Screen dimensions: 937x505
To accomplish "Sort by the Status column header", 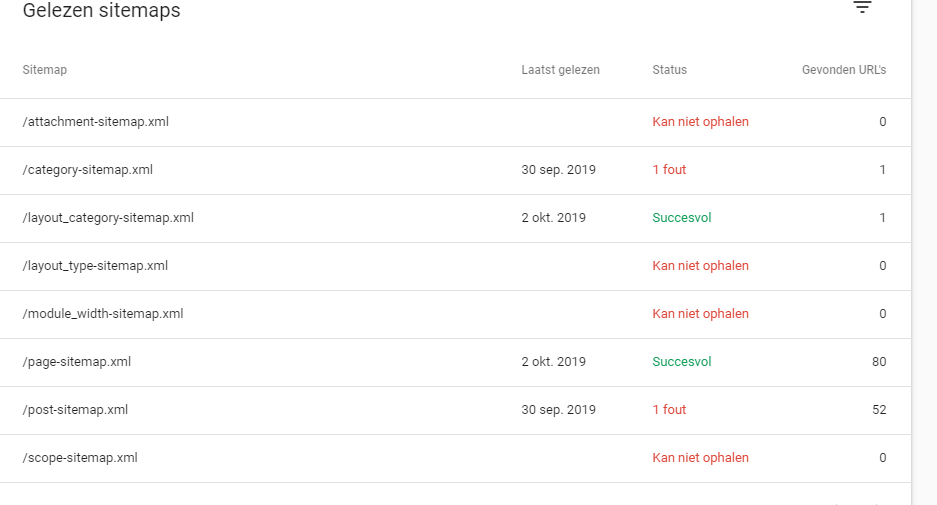I will [x=669, y=70].
